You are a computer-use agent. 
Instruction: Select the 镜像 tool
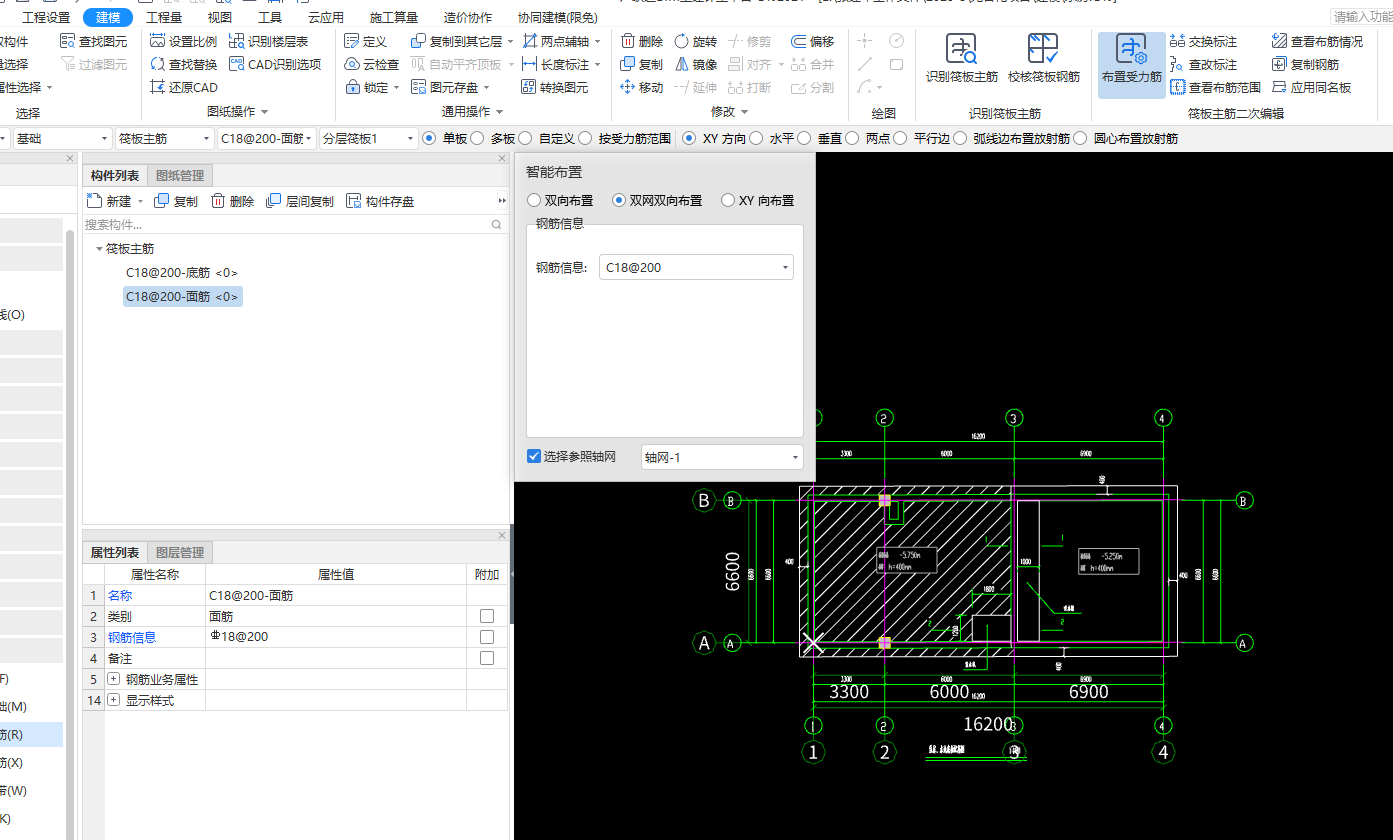tap(696, 64)
